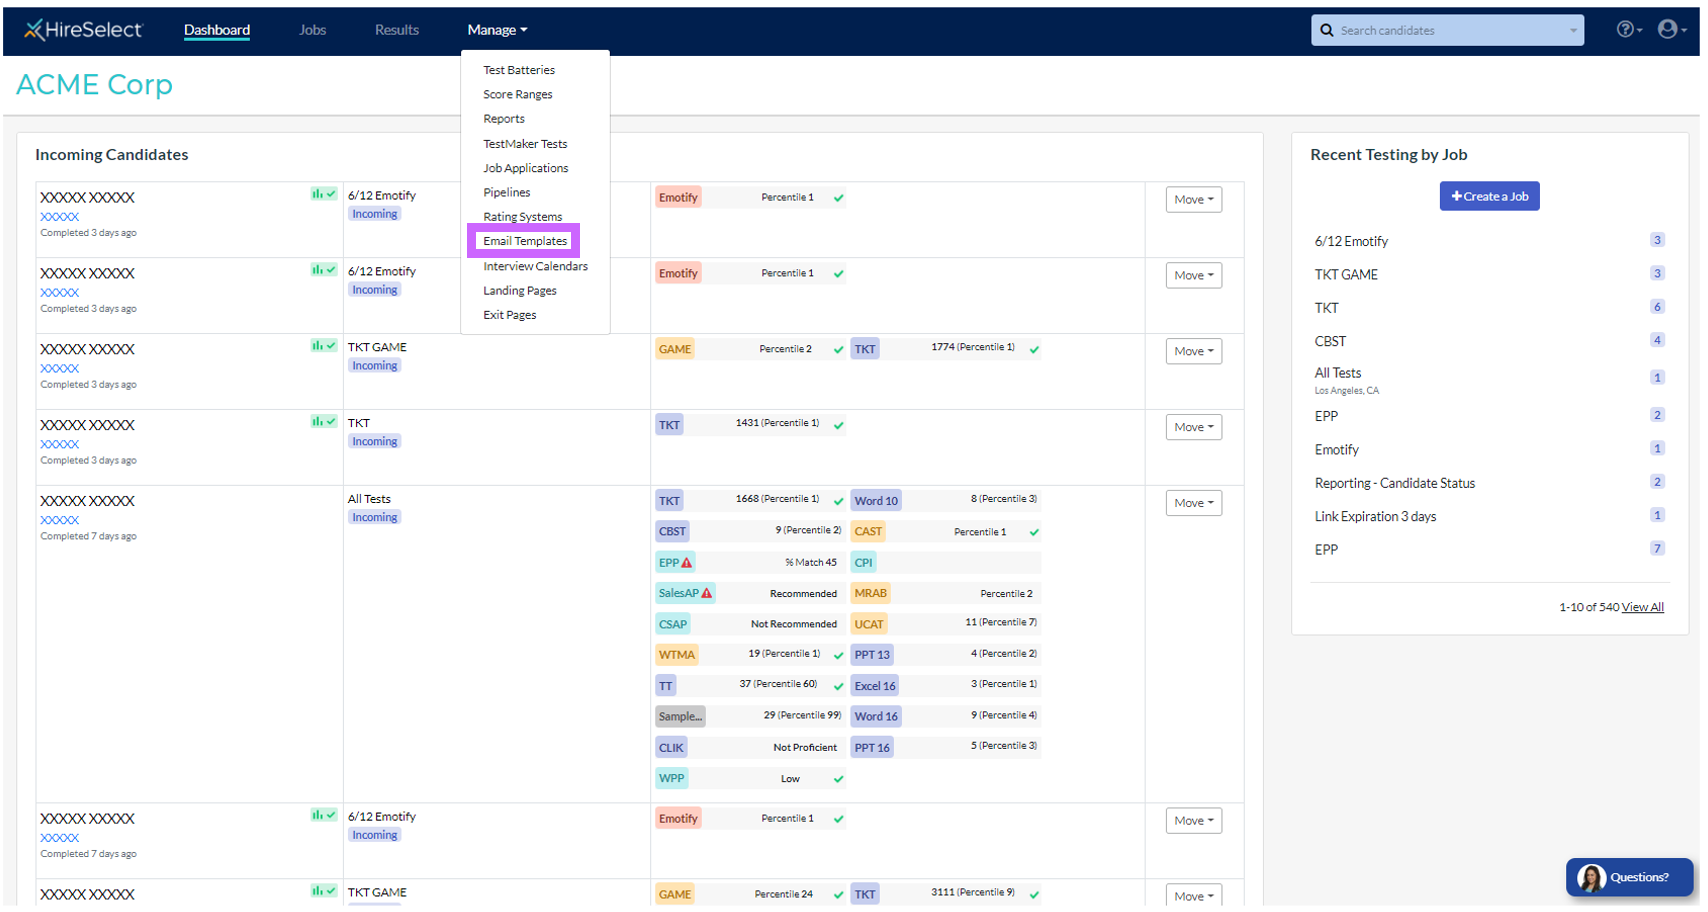Open Move dropdown for first Emotify candidate
This screenshot has height=912, width=1708.
[x=1194, y=199]
